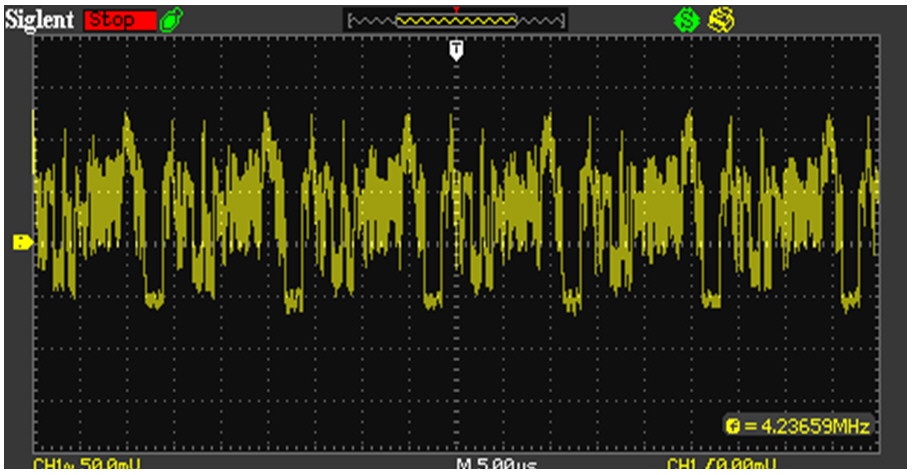917x475 pixels.
Task: Click the yellow CH1 ground level arrow
Action: (x=22, y=241)
